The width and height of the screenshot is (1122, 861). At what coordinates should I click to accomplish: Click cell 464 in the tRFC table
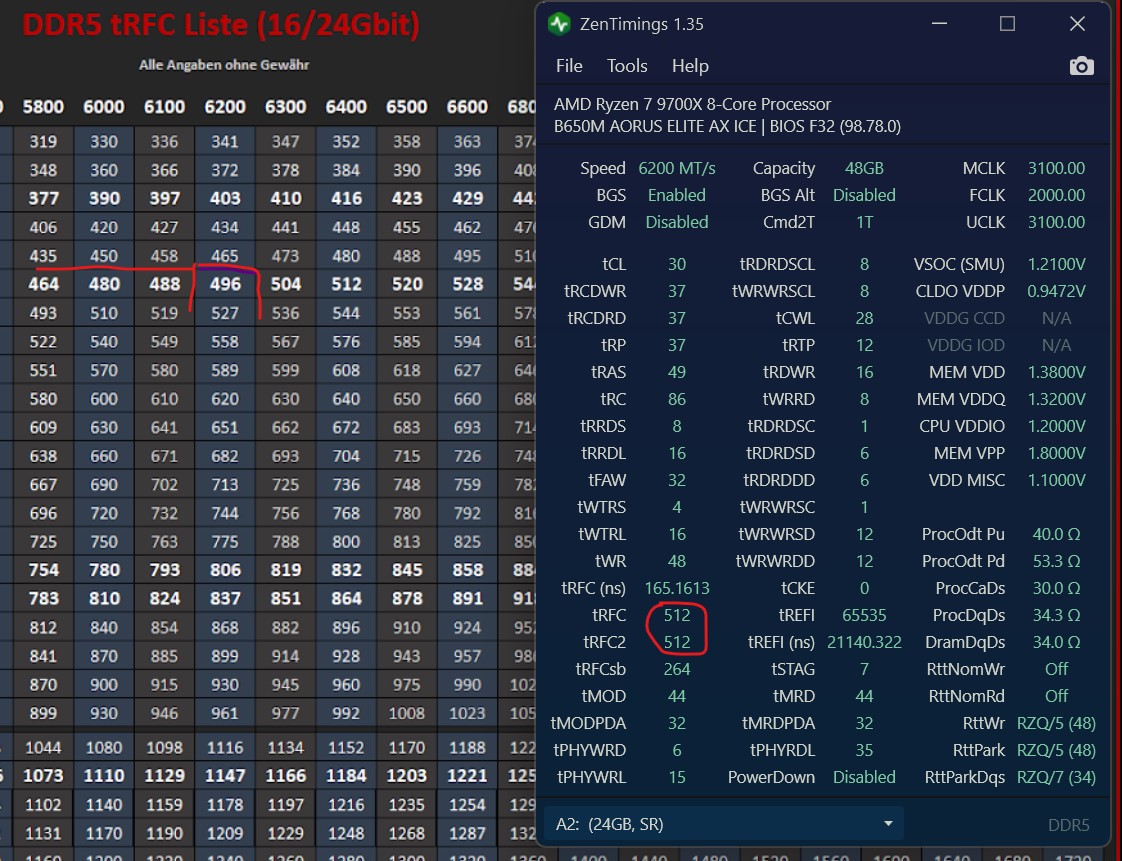(x=43, y=284)
